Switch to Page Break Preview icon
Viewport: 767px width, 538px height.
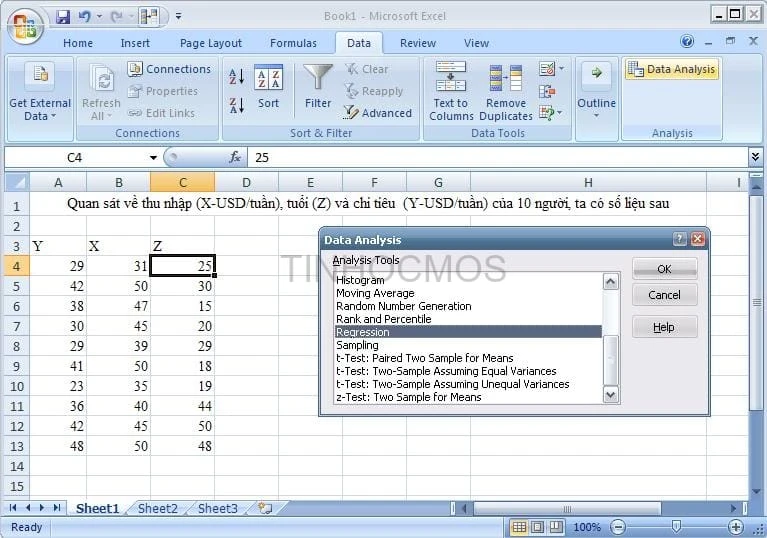pyautogui.click(x=556, y=527)
